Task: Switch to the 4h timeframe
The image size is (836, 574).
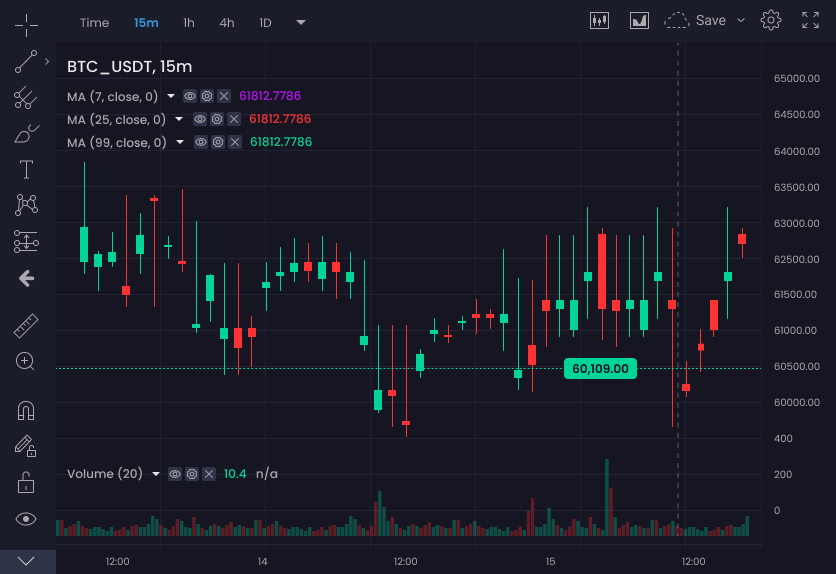Action: [227, 22]
